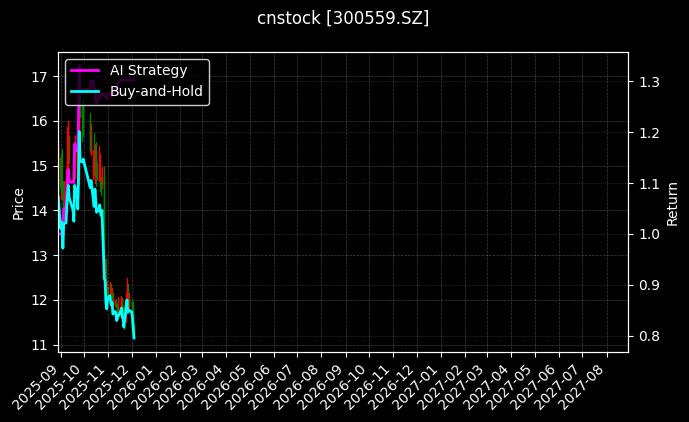Select the AI Strategy legend label

[149, 70]
